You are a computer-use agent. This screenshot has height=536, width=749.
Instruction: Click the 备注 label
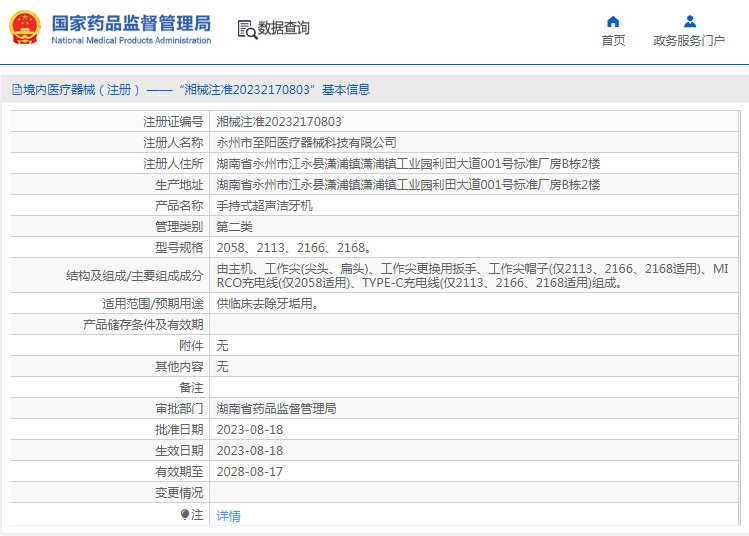click(191, 388)
